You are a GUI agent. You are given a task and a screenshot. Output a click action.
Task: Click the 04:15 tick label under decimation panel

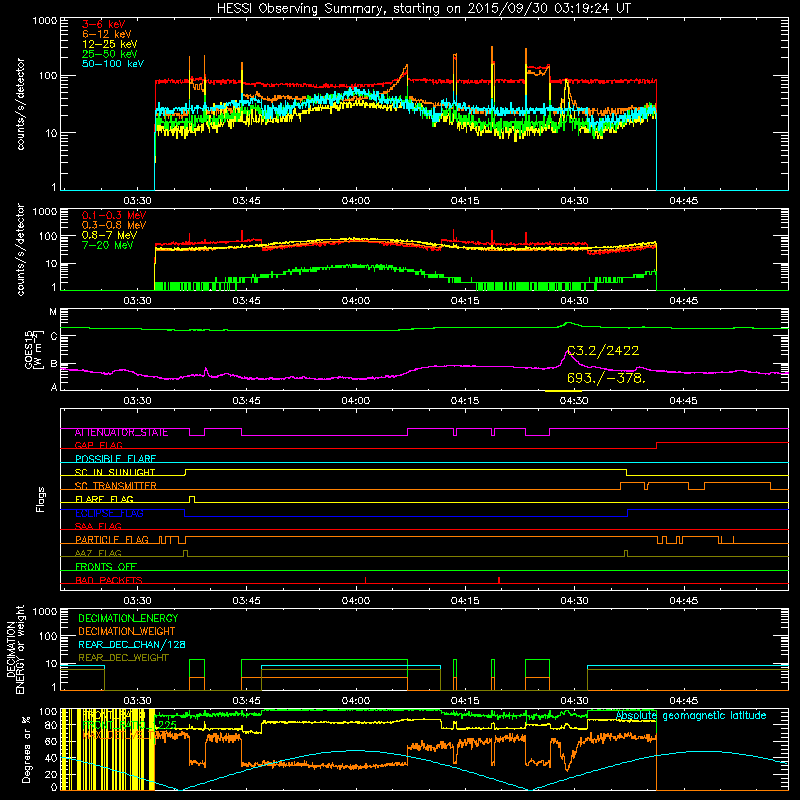[x=465, y=701]
